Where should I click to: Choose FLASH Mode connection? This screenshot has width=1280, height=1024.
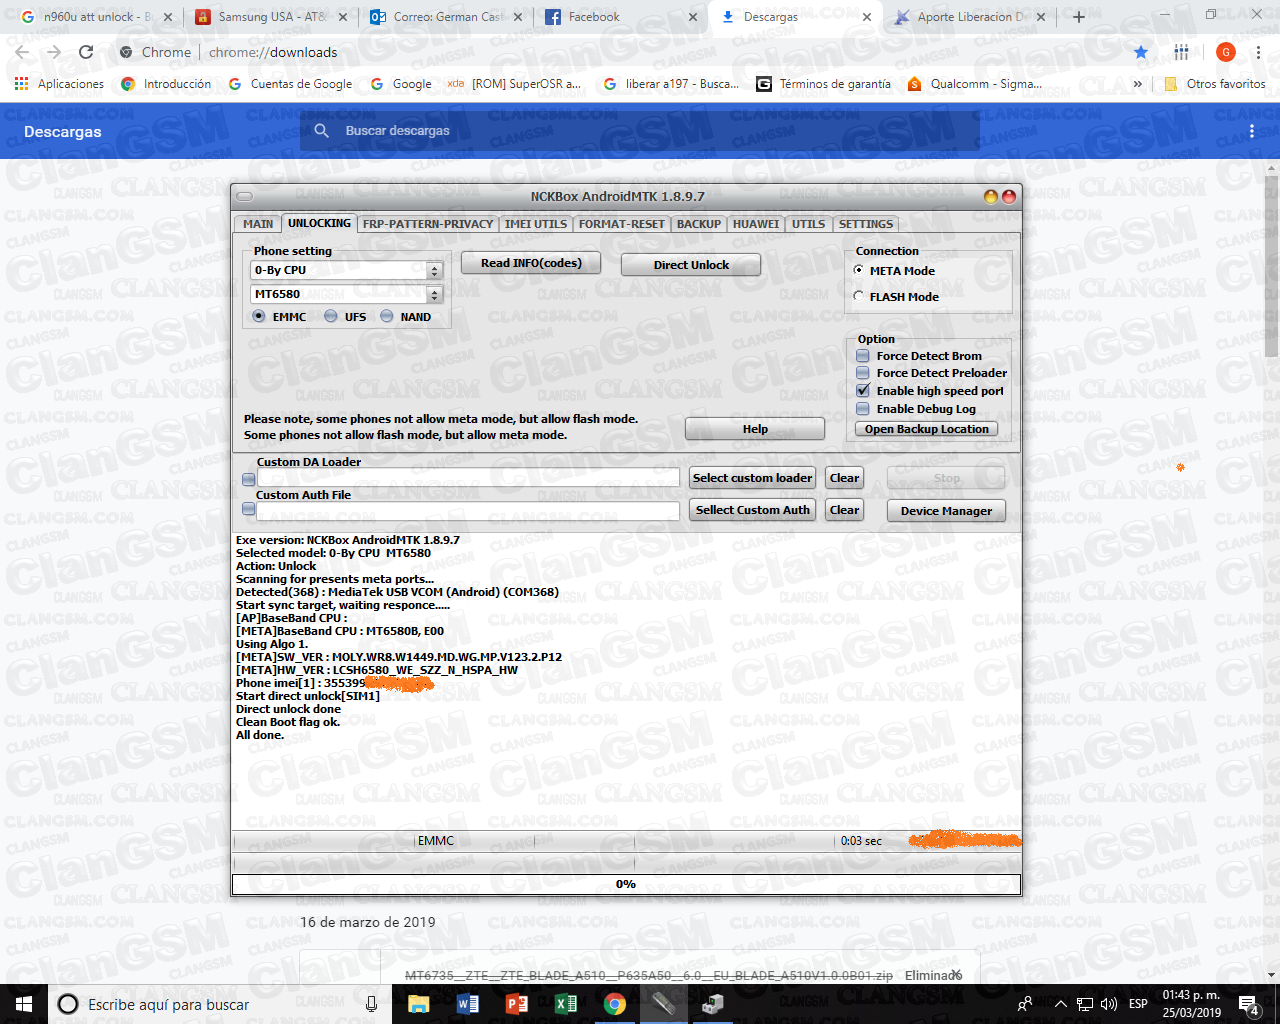tap(859, 296)
